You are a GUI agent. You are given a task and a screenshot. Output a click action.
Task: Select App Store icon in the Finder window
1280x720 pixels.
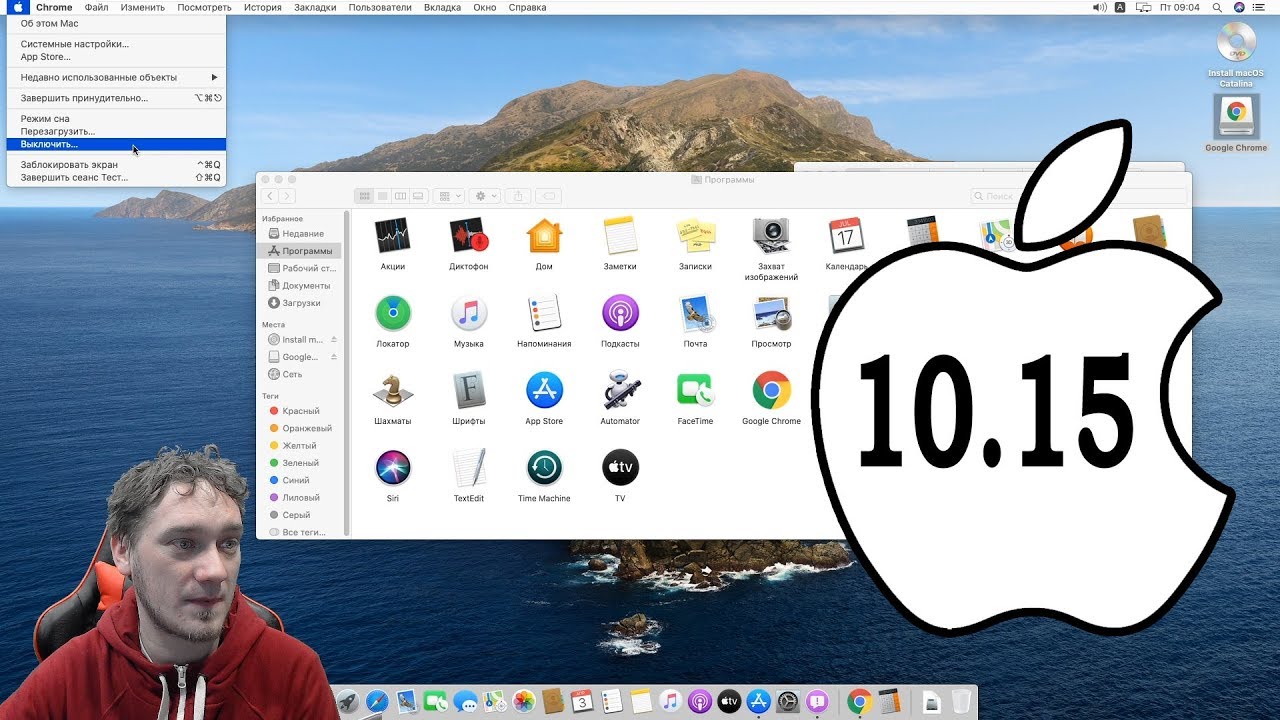point(544,390)
